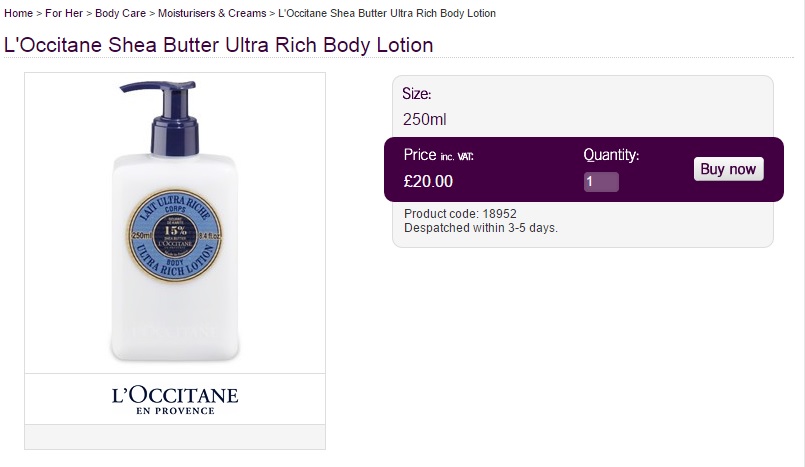Focus the Quantity input field
Screen dimensions: 805x467
[x=601, y=182]
